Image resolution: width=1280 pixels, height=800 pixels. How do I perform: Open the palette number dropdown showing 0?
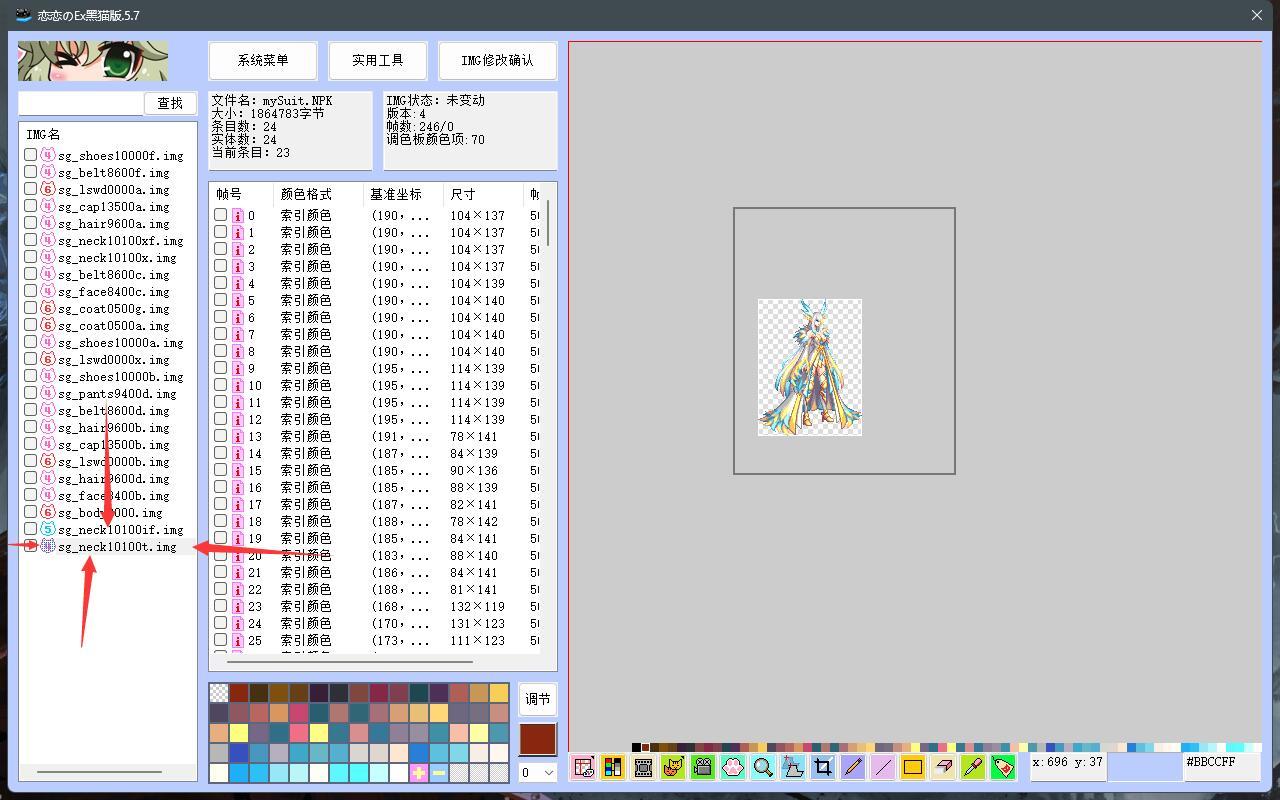538,772
